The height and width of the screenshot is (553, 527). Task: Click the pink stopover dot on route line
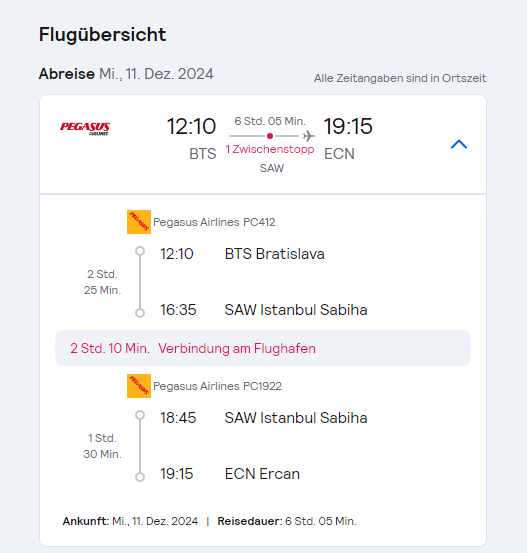point(270,136)
